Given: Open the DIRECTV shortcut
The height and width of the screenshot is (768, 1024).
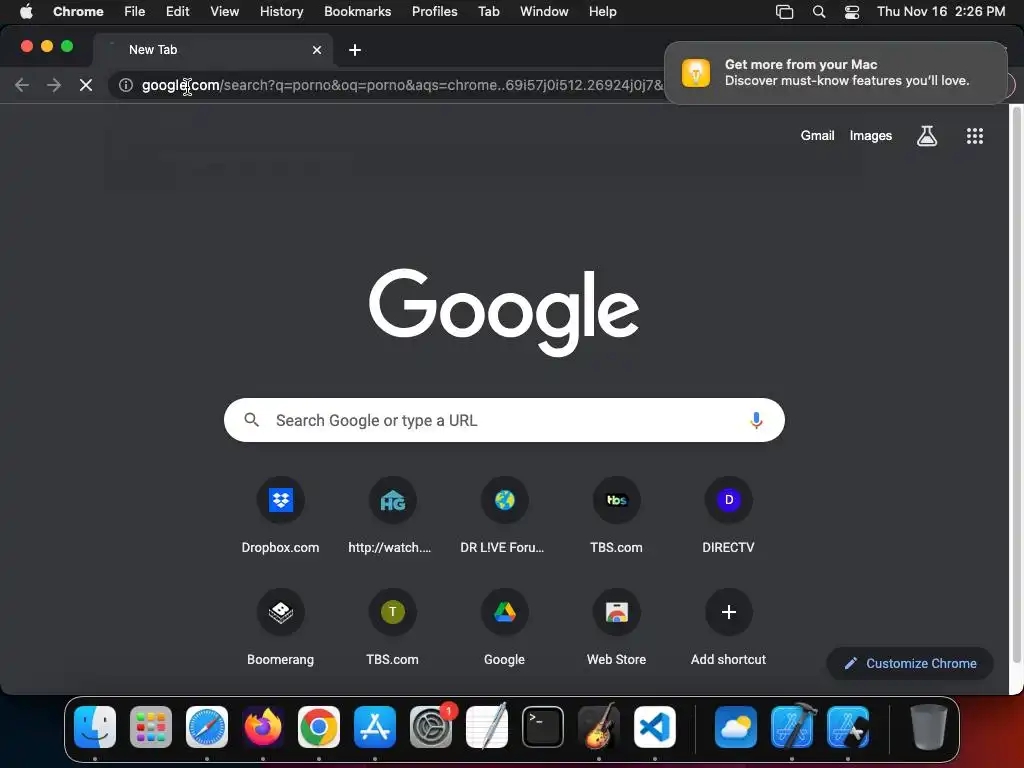Looking at the screenshot, I should tap(729, 500).
